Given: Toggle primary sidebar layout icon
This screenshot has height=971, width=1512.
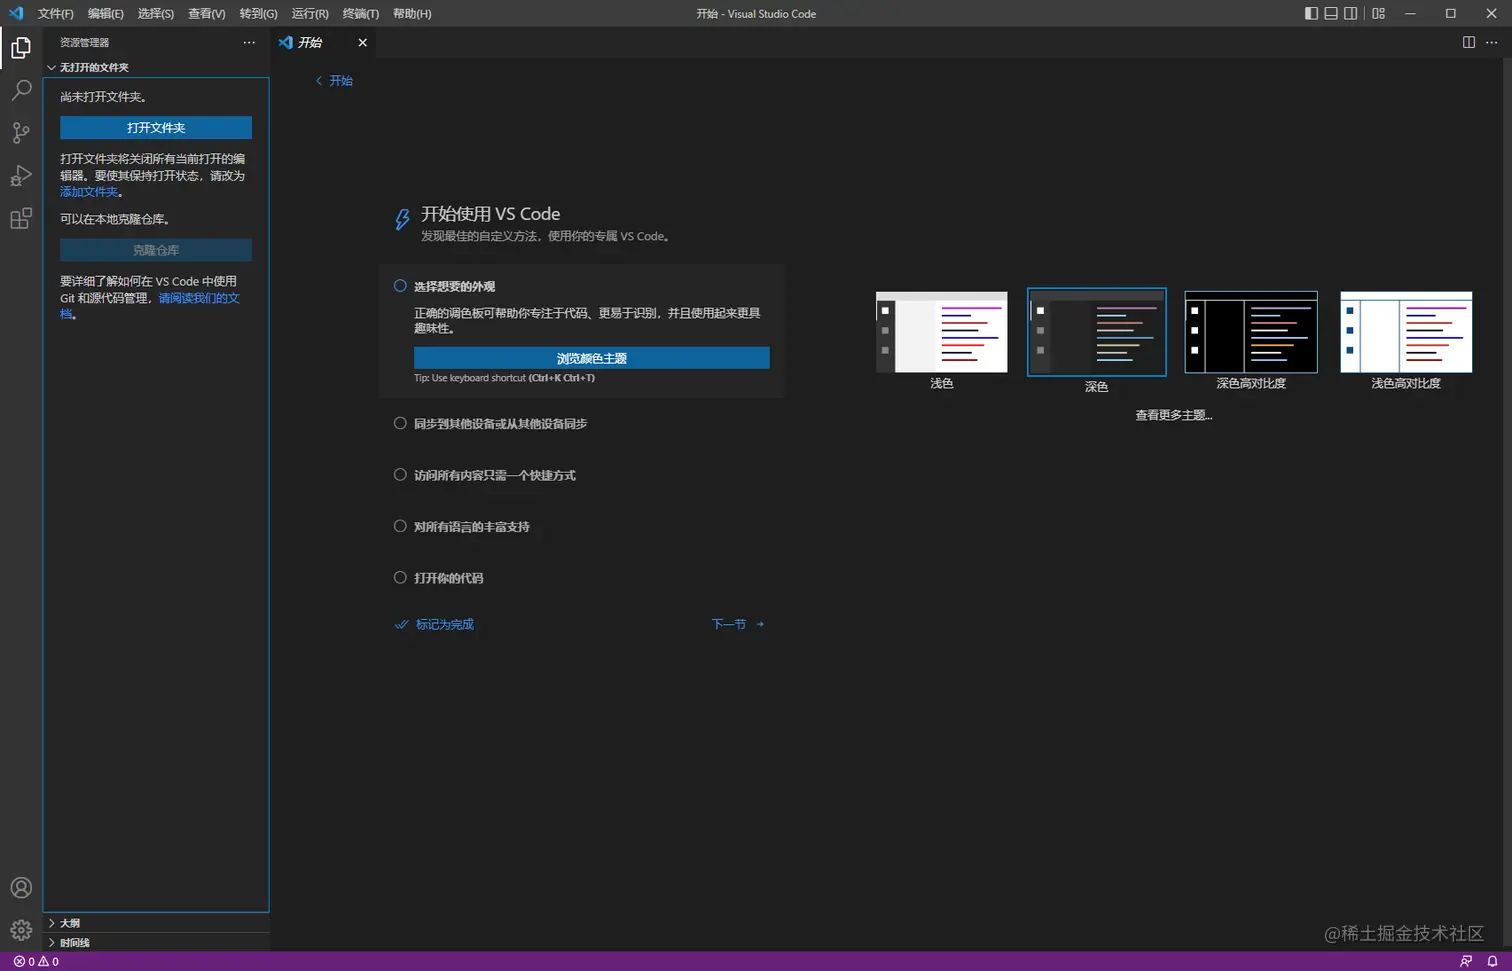Looking at the screenshot, I should (1311, 13).
